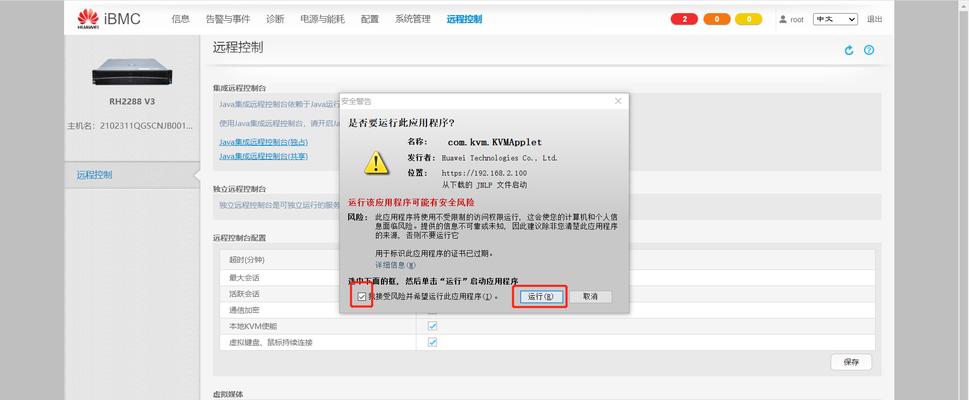Open the 电源与能耗 menu

[323, 19]
